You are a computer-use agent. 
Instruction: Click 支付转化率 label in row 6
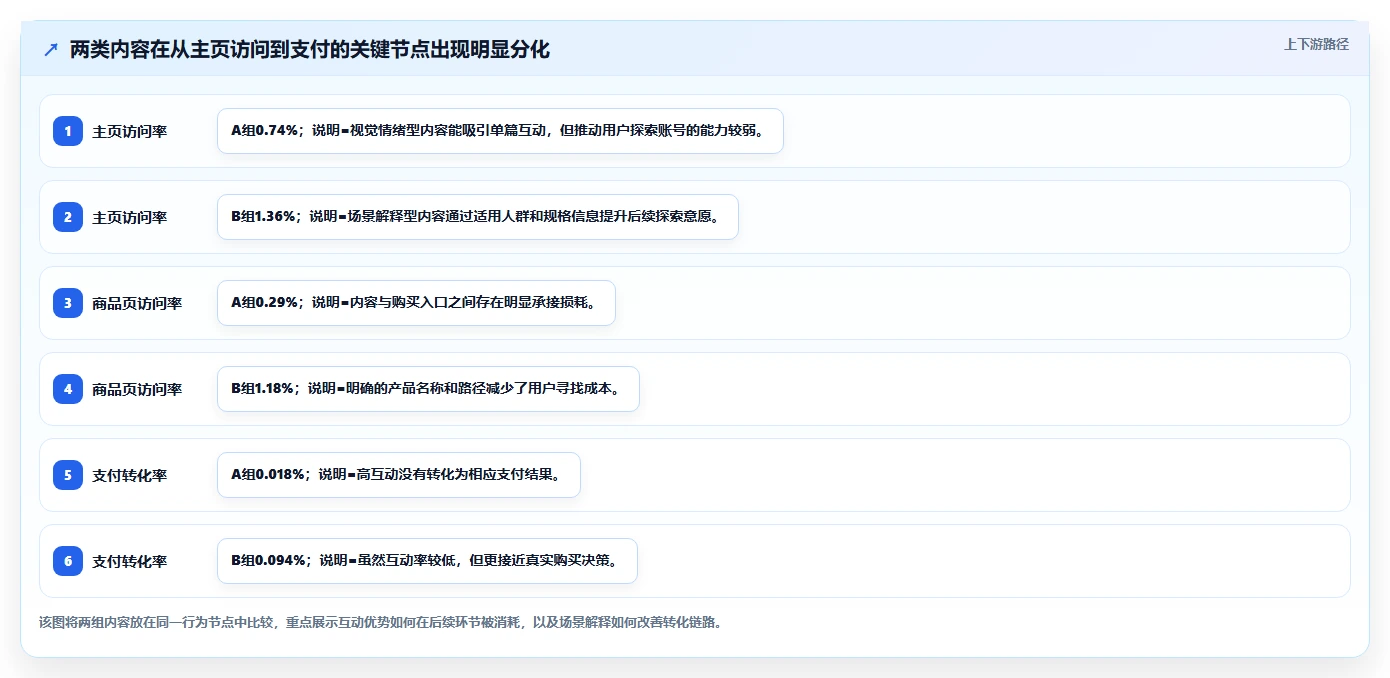point(130,561)
